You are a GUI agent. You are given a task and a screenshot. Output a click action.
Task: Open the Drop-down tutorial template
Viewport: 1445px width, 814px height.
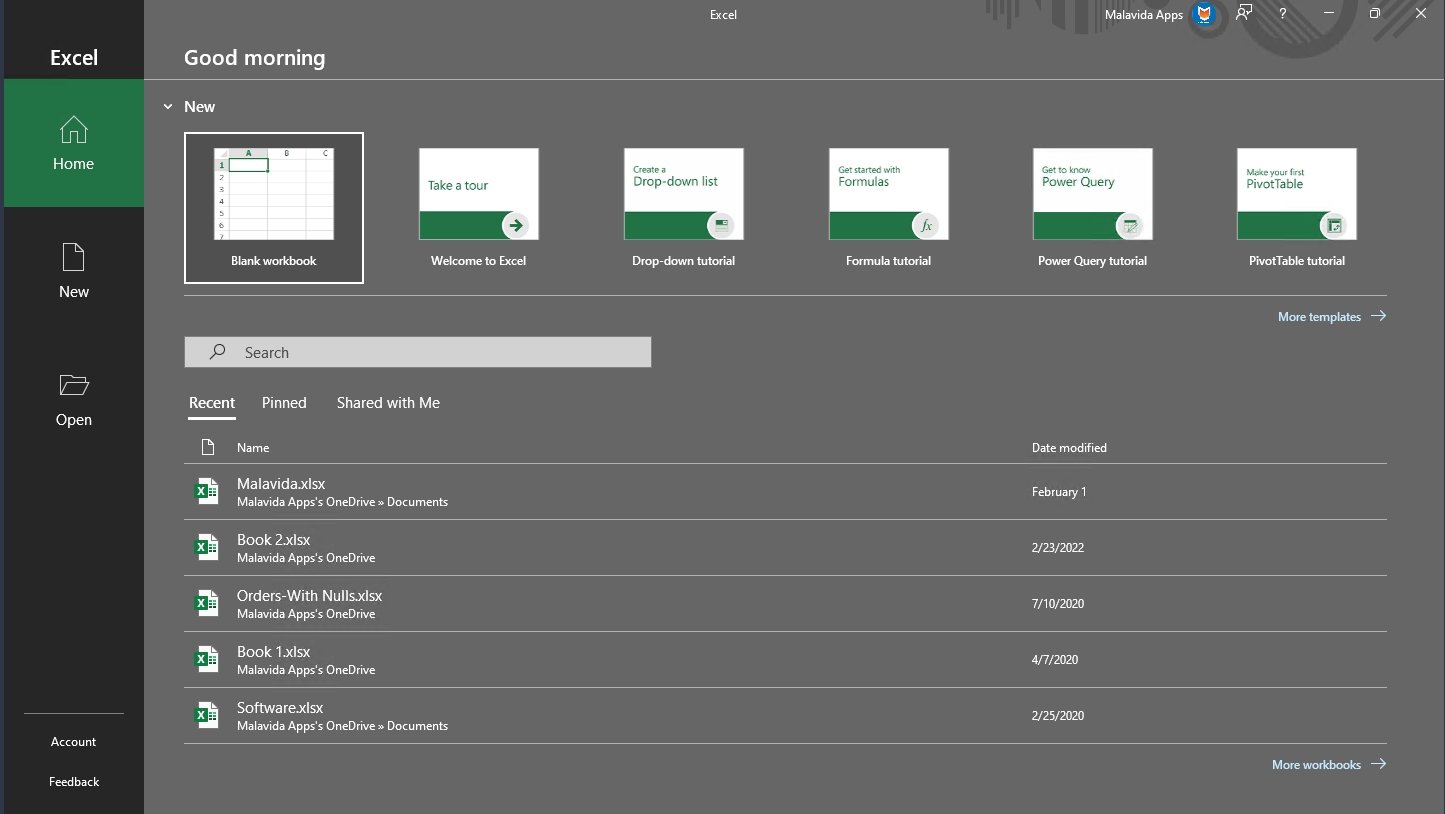[x=683, y=208]
